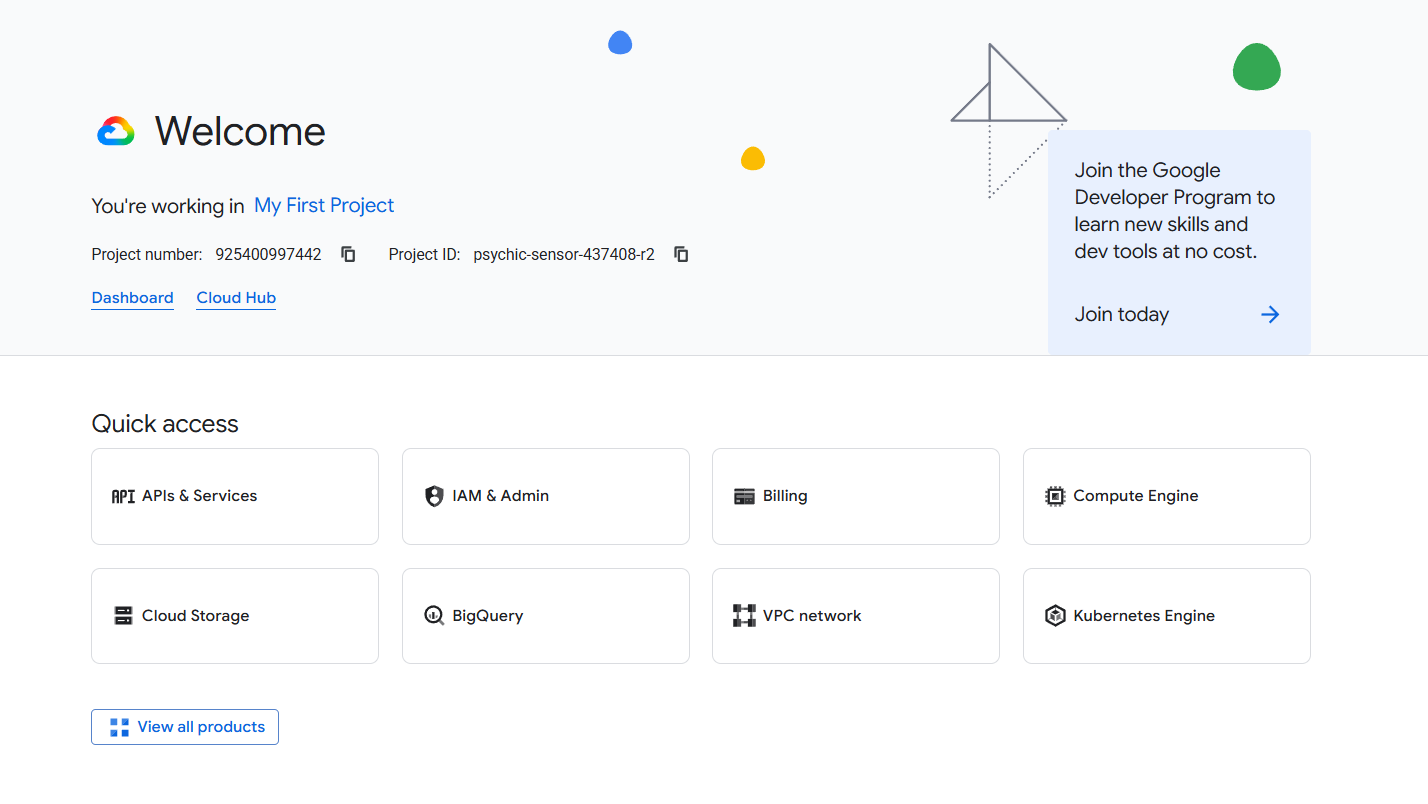Click the storage icon in Cloud Storage card
The image size is (1428, 804).
[x=123, y=616]
